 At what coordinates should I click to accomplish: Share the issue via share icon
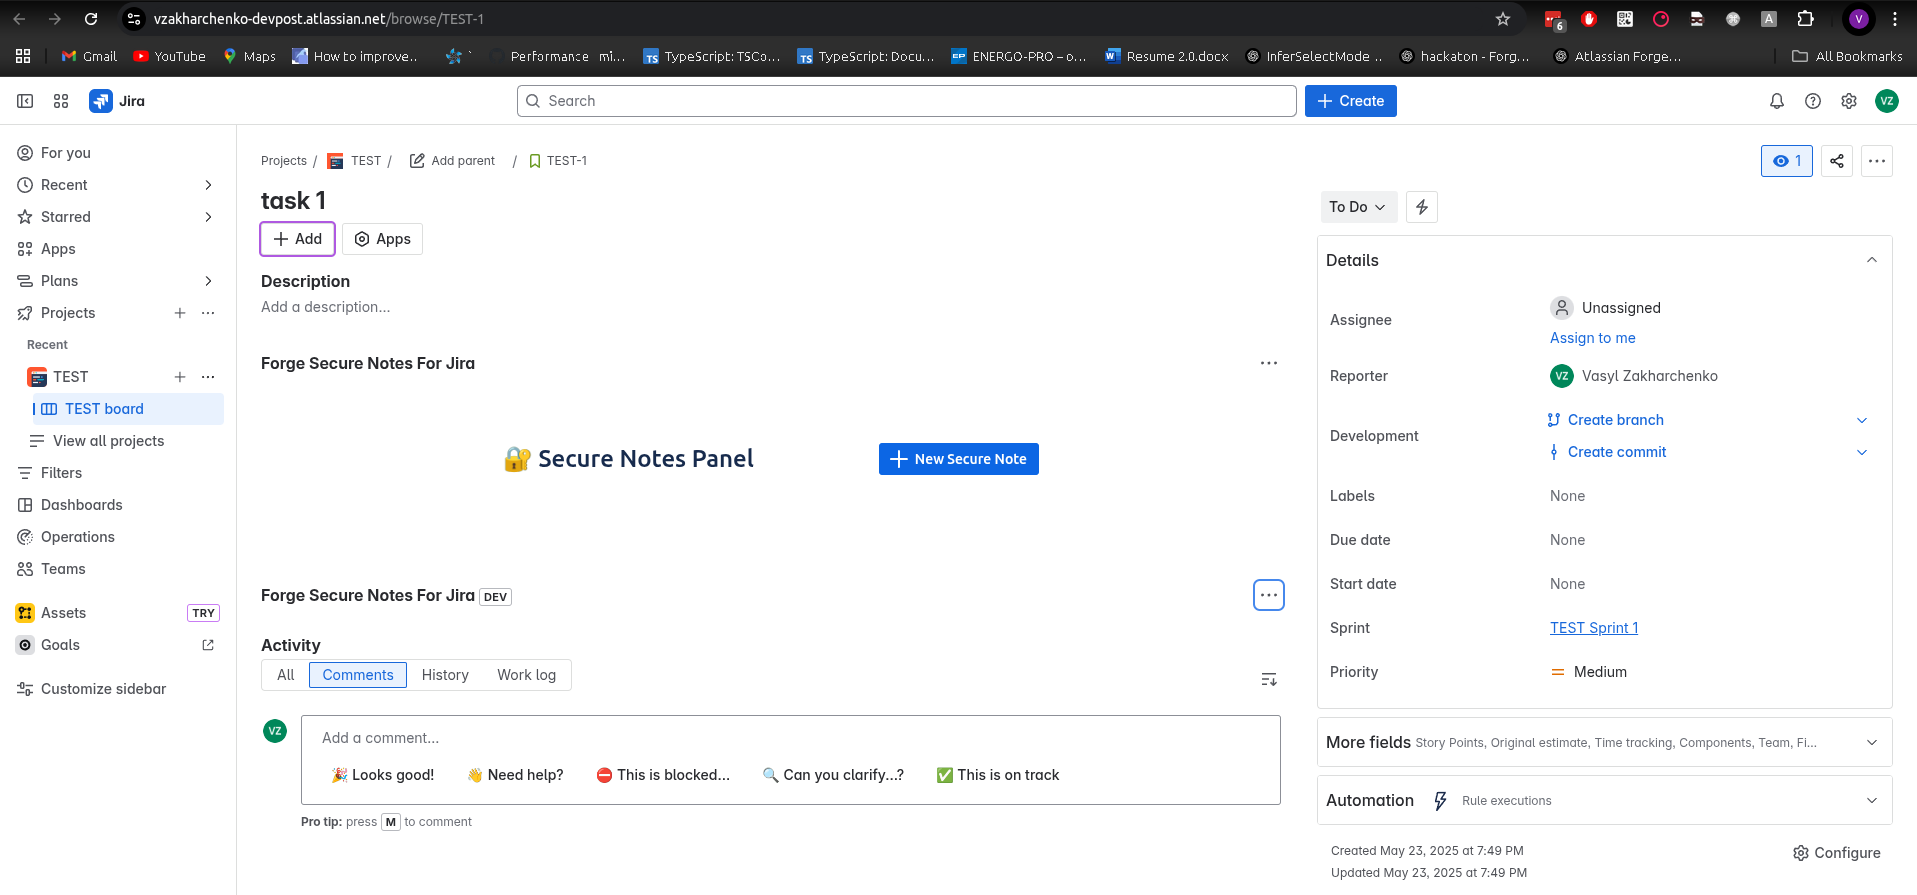pyautogui.click(x=1837, y=161)
